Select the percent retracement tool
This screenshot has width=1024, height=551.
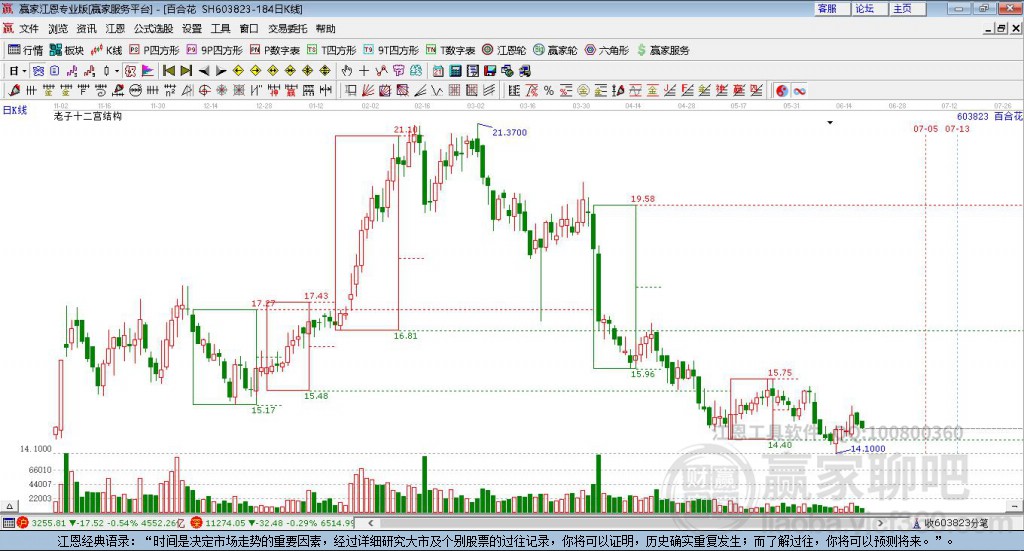coord(549,91)
